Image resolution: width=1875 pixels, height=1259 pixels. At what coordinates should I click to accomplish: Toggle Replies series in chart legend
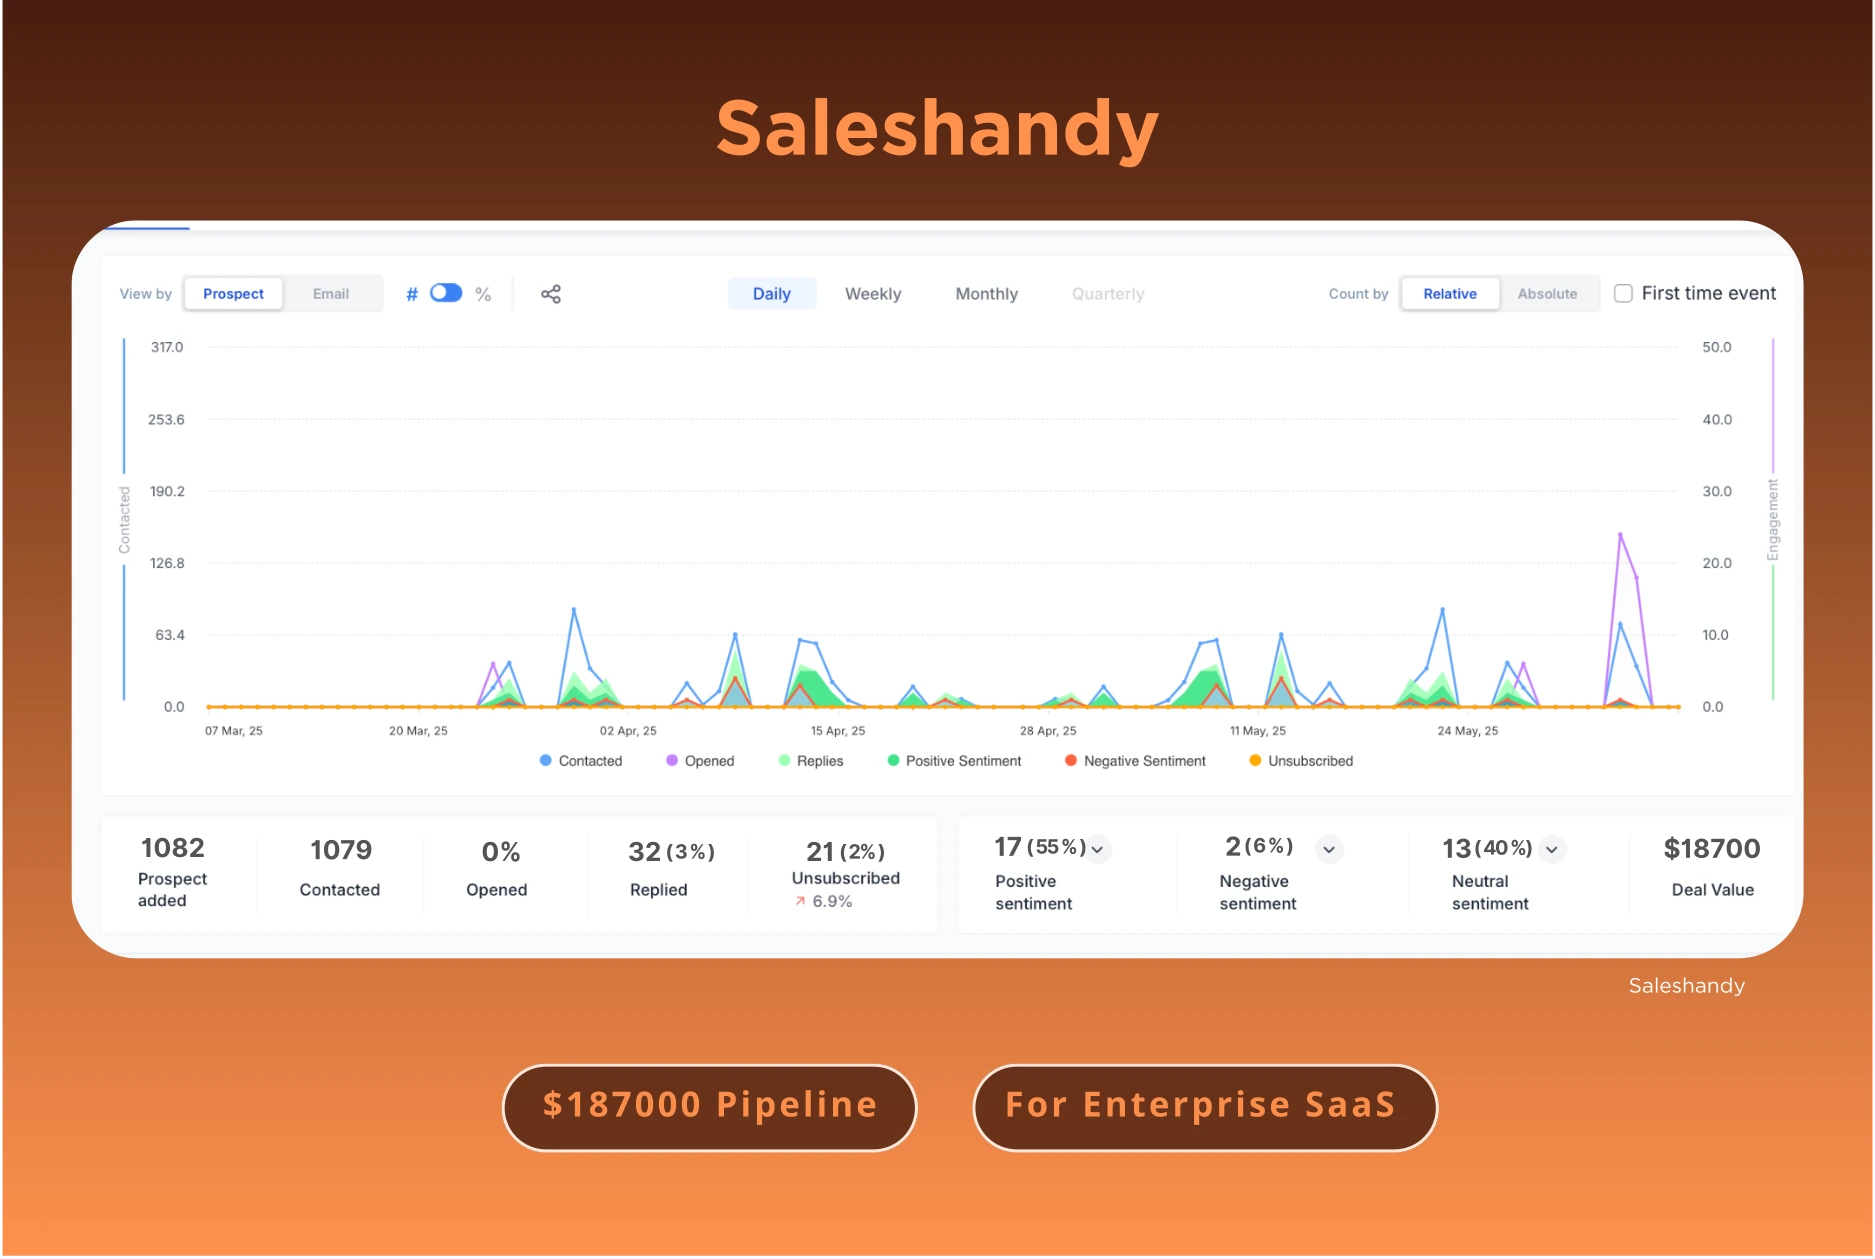811,761
